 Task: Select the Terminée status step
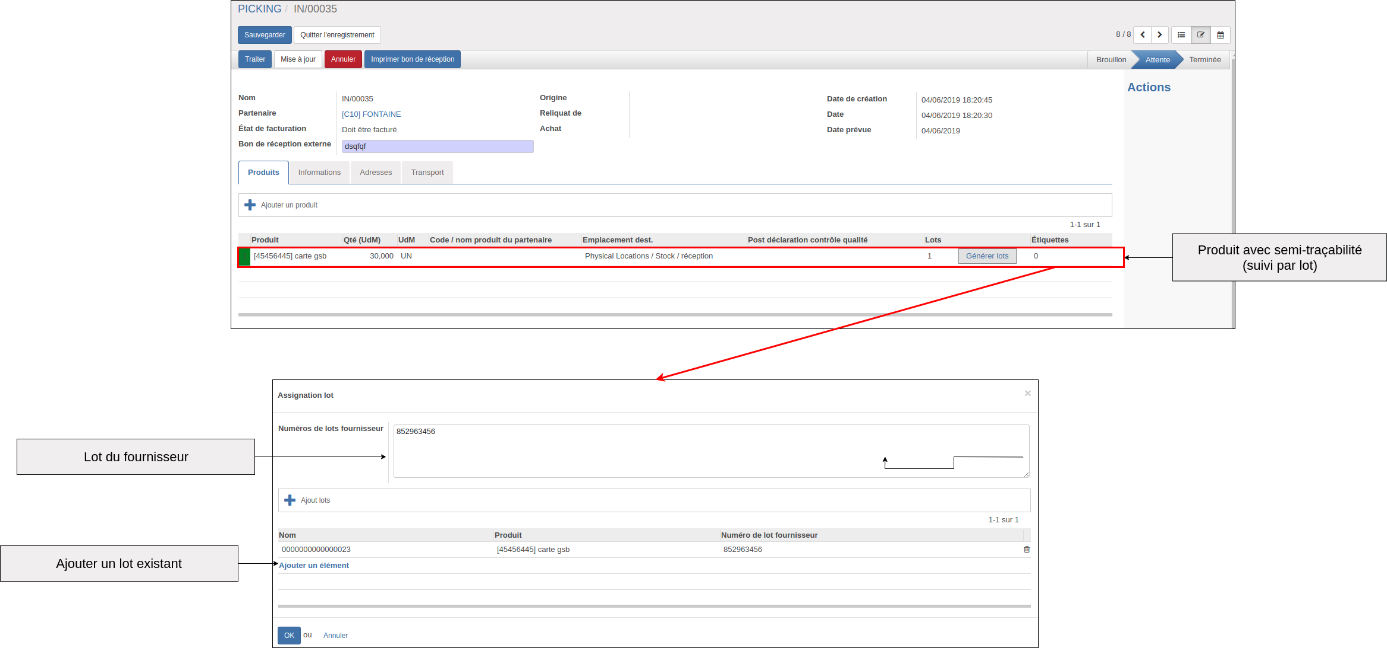tap(1205, 59)
